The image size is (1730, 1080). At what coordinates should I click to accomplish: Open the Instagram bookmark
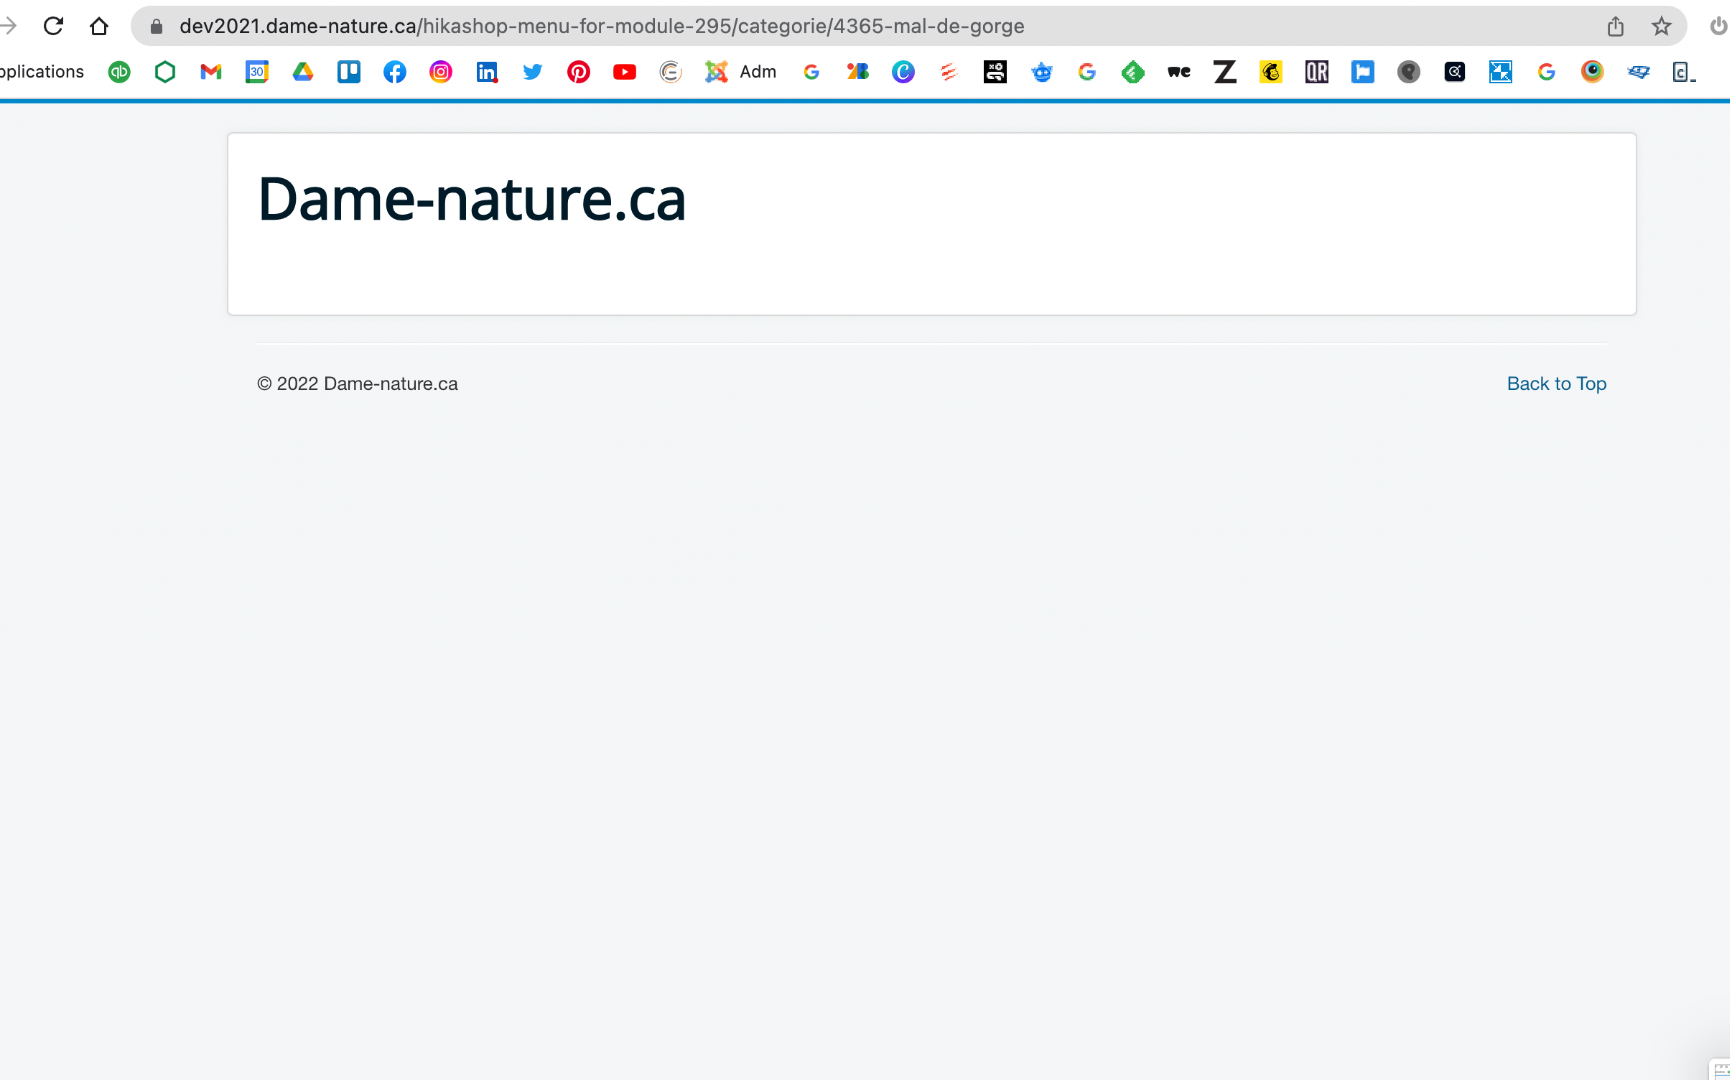coord(441,72)
